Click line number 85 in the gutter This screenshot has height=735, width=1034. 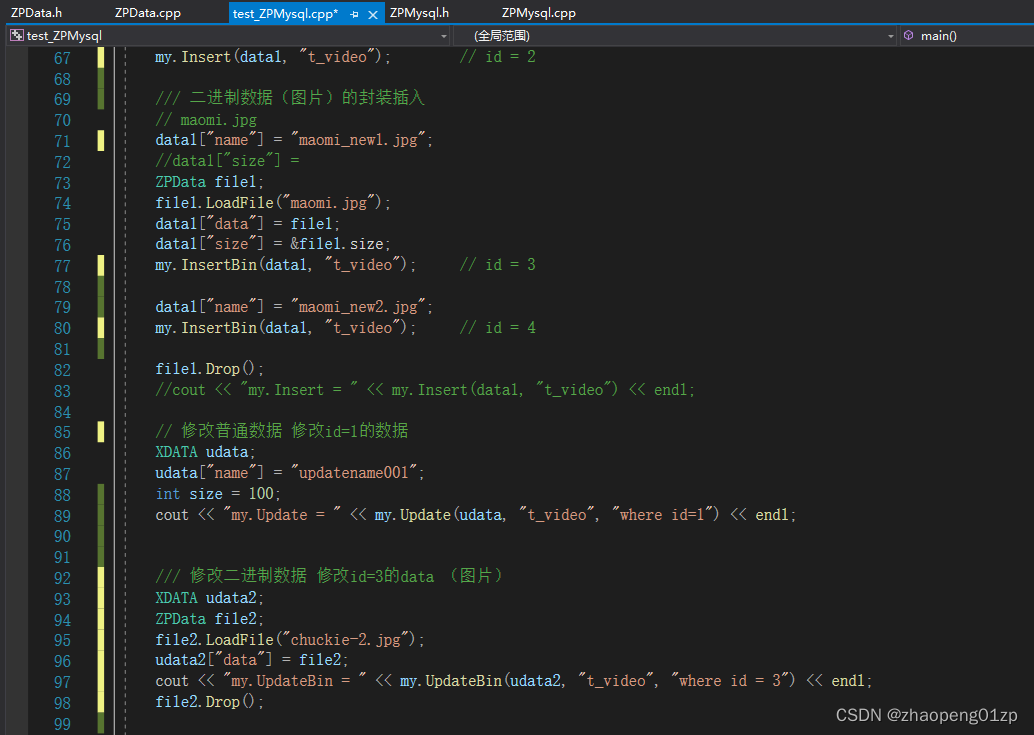(62, 432)
